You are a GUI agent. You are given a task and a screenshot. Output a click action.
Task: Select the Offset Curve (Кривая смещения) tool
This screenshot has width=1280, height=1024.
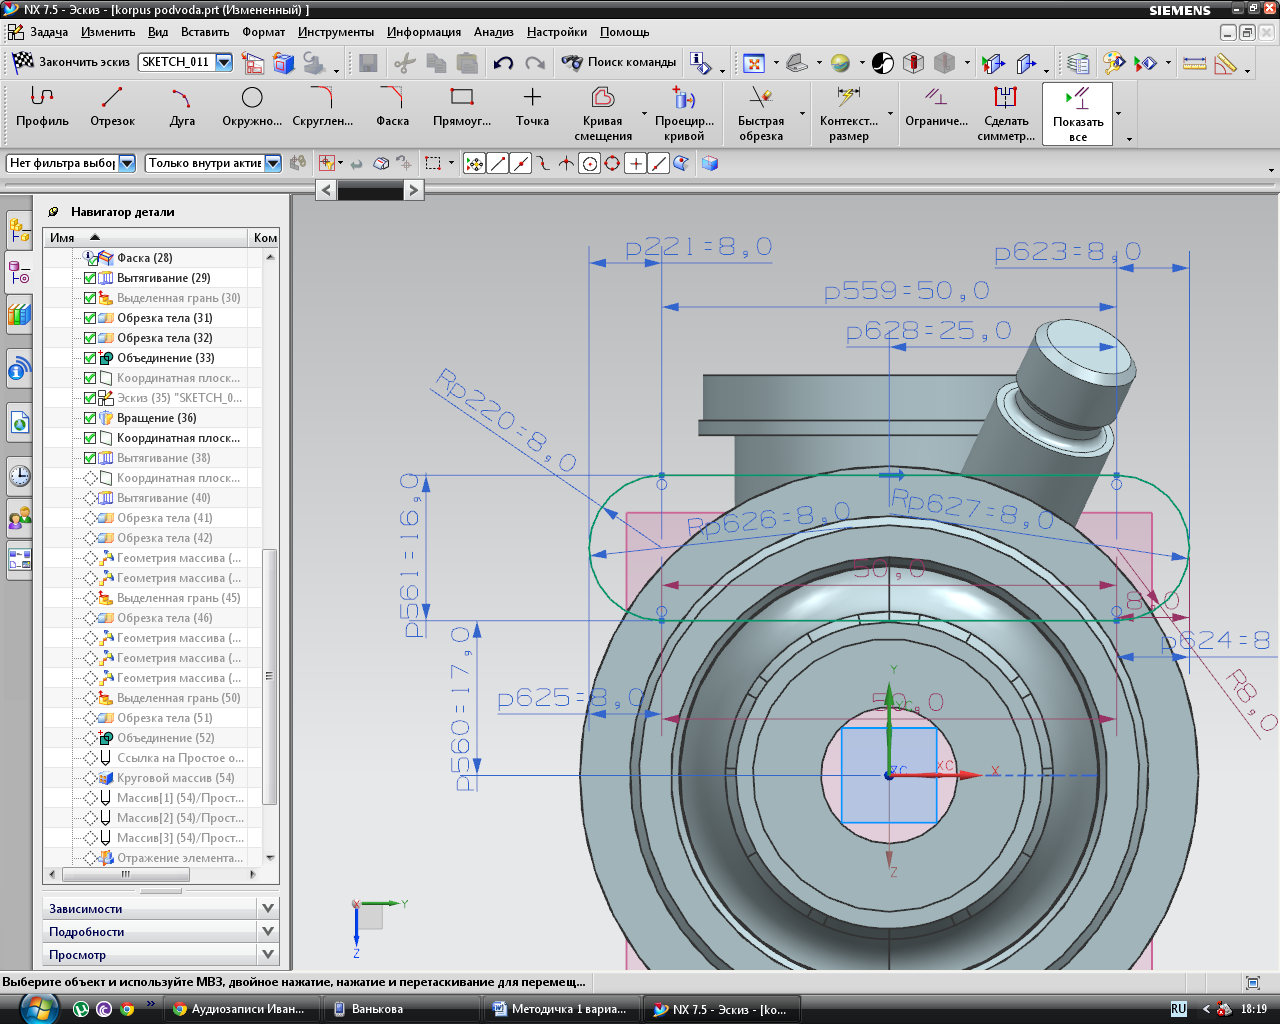click(603, 113)
